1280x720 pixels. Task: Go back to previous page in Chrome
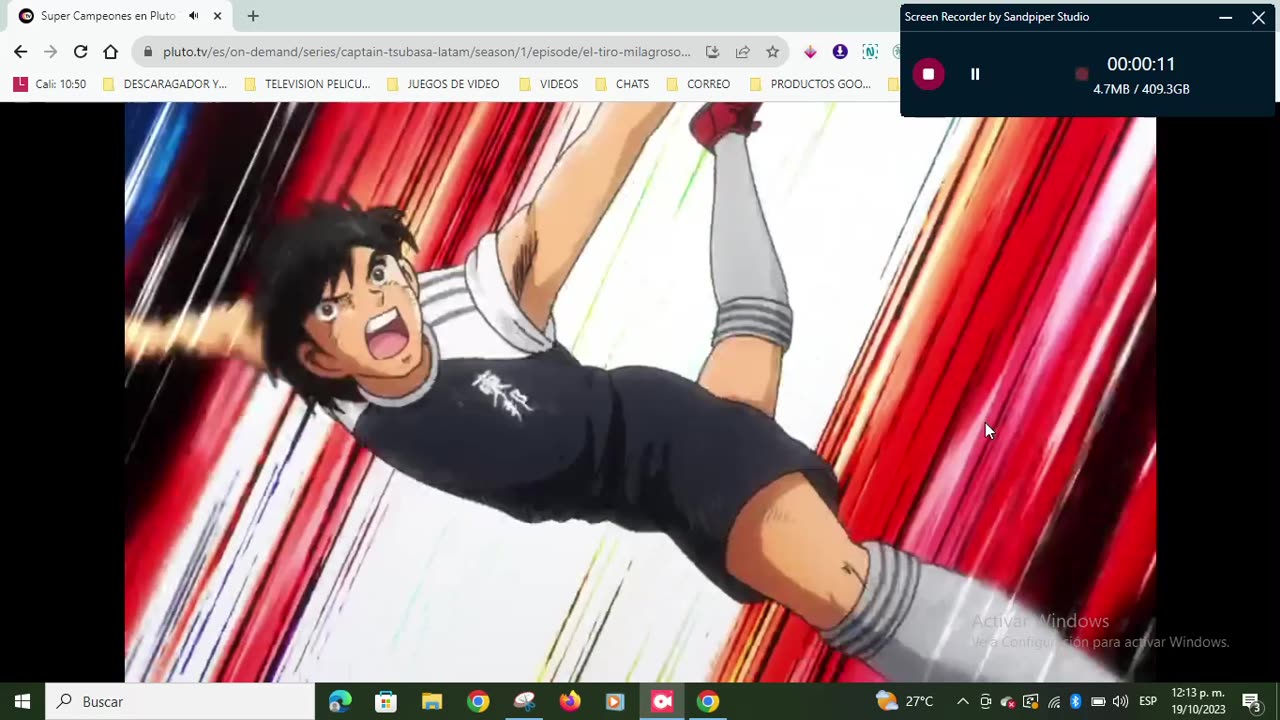pos(20,52)
